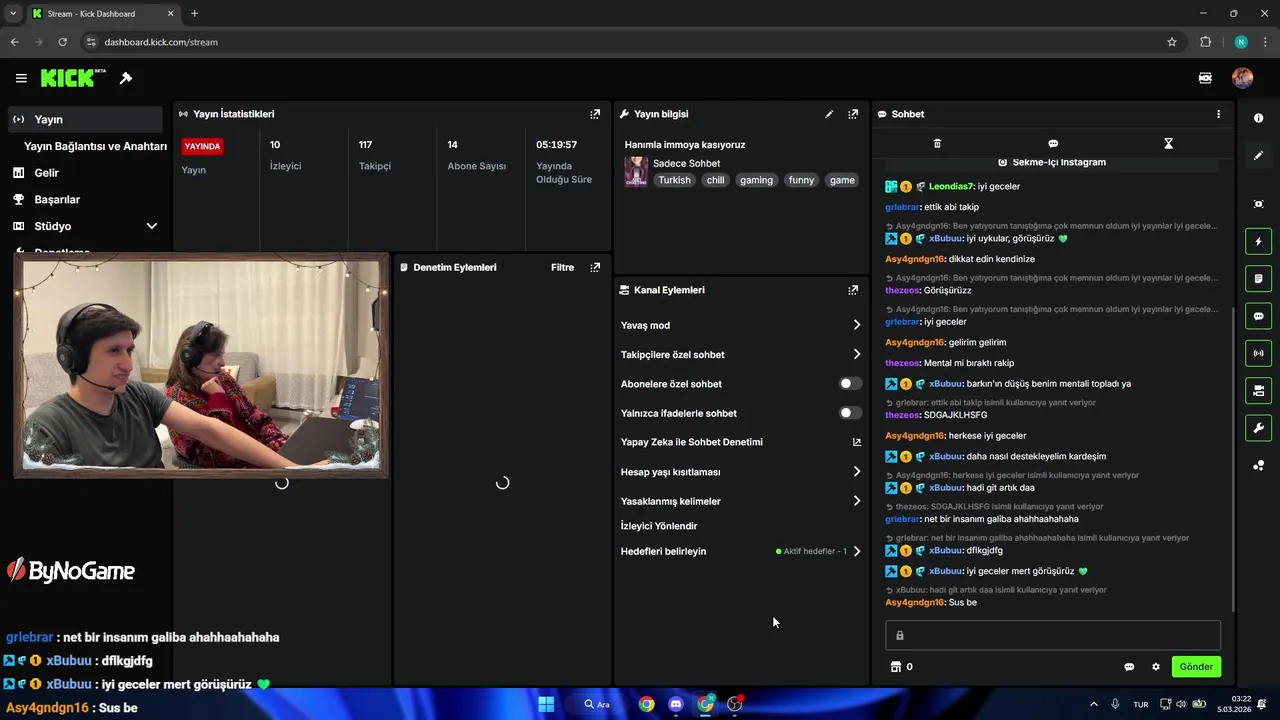Click the chill stream tag

tap(715, 180)
